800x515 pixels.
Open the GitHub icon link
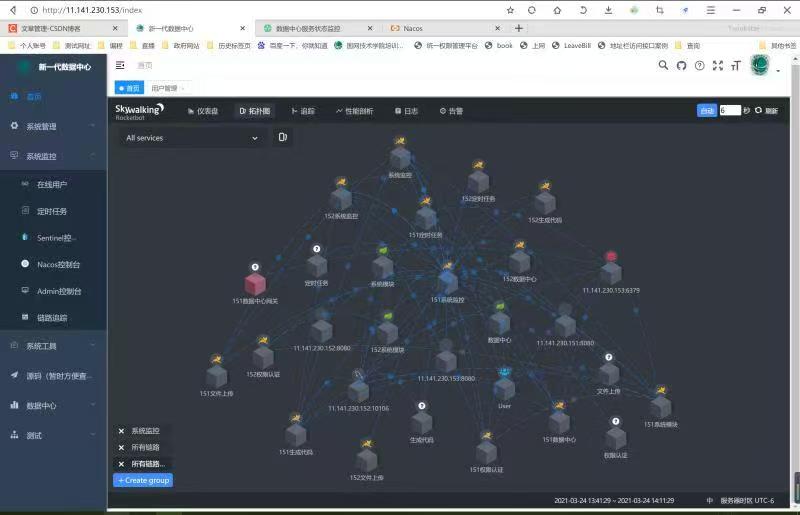[x=681, y=65]
